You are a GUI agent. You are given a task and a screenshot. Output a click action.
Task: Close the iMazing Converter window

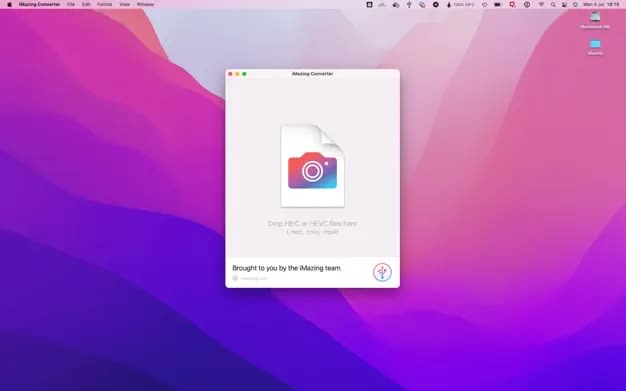pos(230,74)
